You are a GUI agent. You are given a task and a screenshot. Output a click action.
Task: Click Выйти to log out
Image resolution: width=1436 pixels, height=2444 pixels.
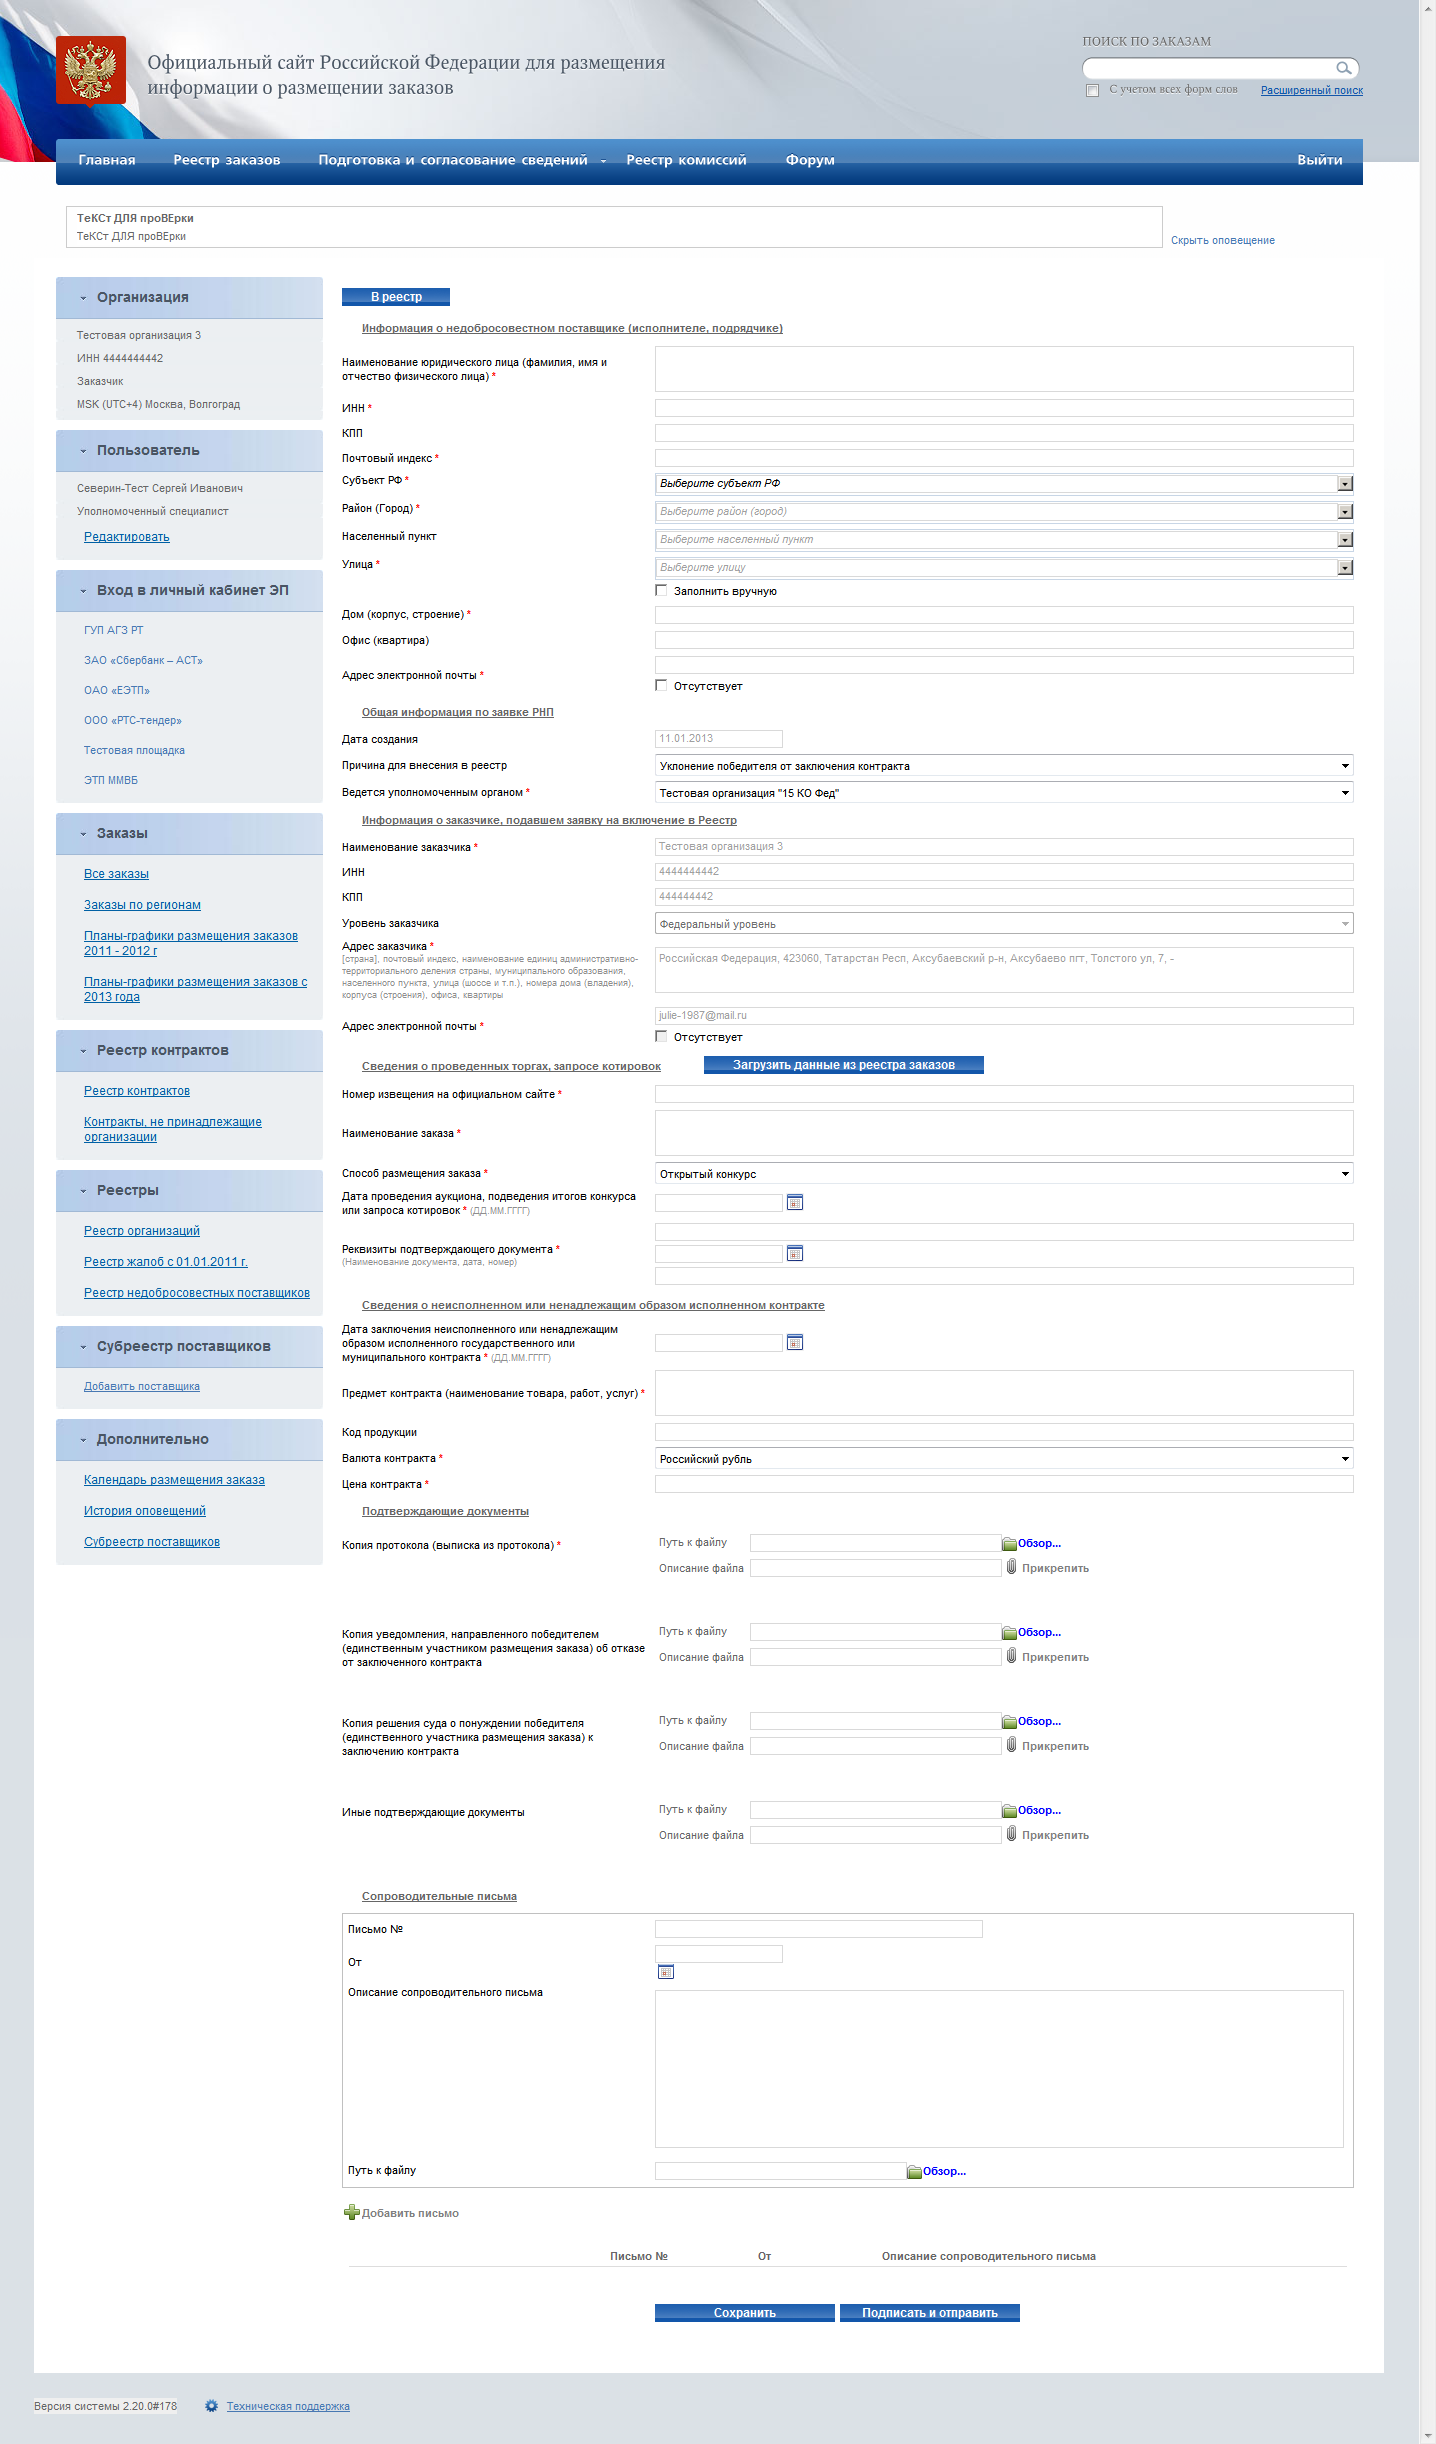coord(1320,160)
